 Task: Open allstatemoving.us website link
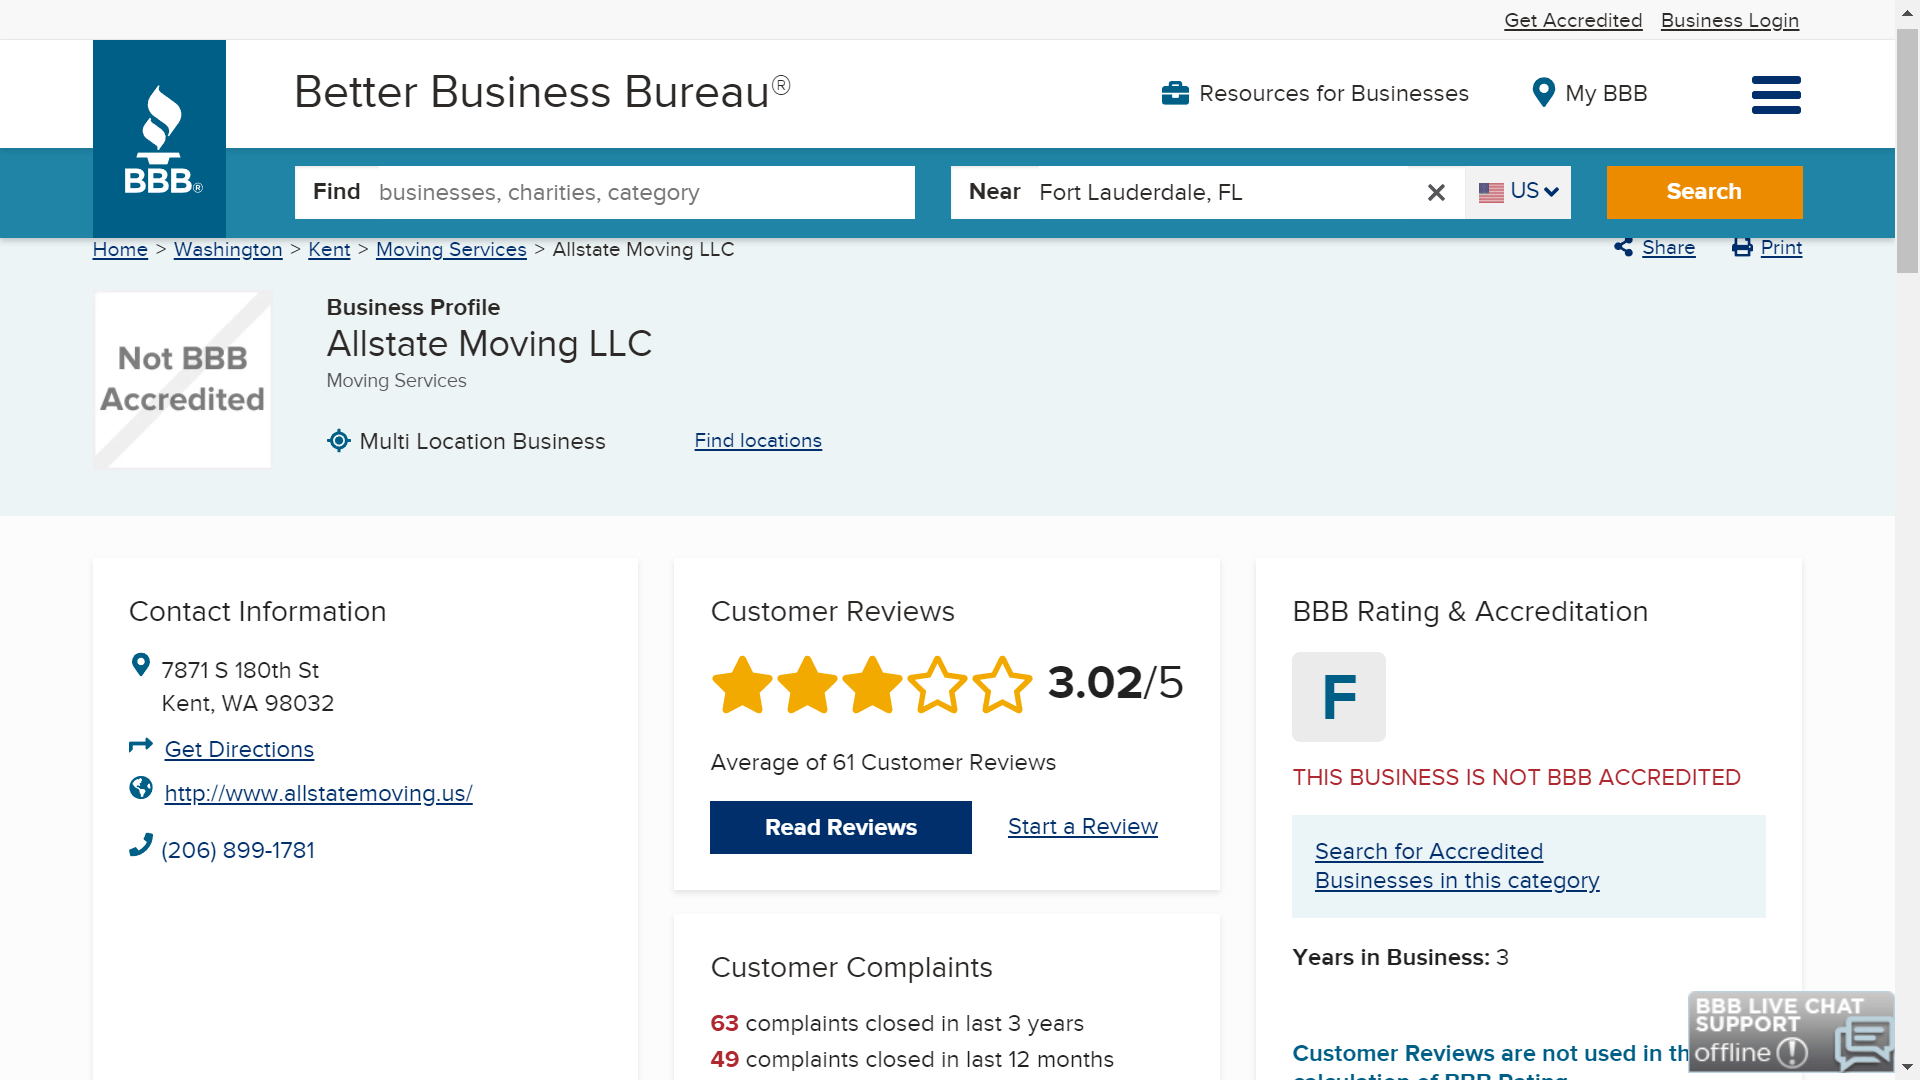pyautogui.click(x=318, y=793)
